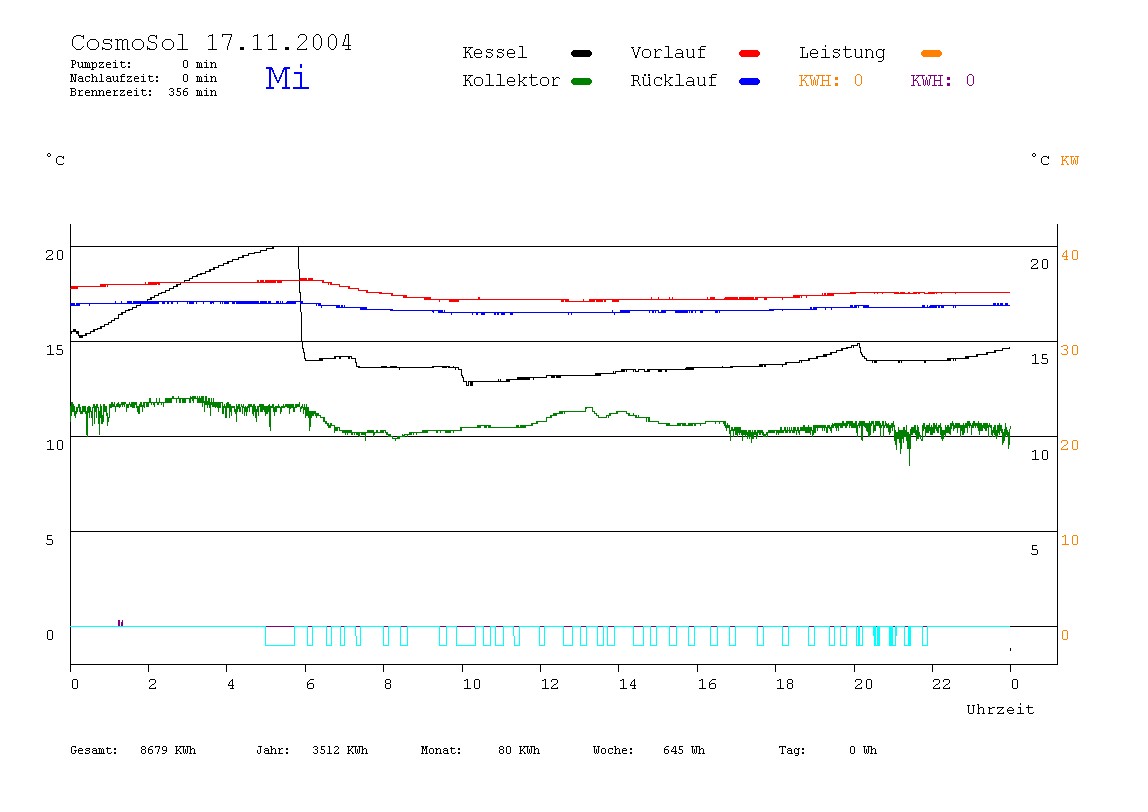
Task: Select the "0 min" value beside Pumpzeit
Action: (x=199, y=64)
